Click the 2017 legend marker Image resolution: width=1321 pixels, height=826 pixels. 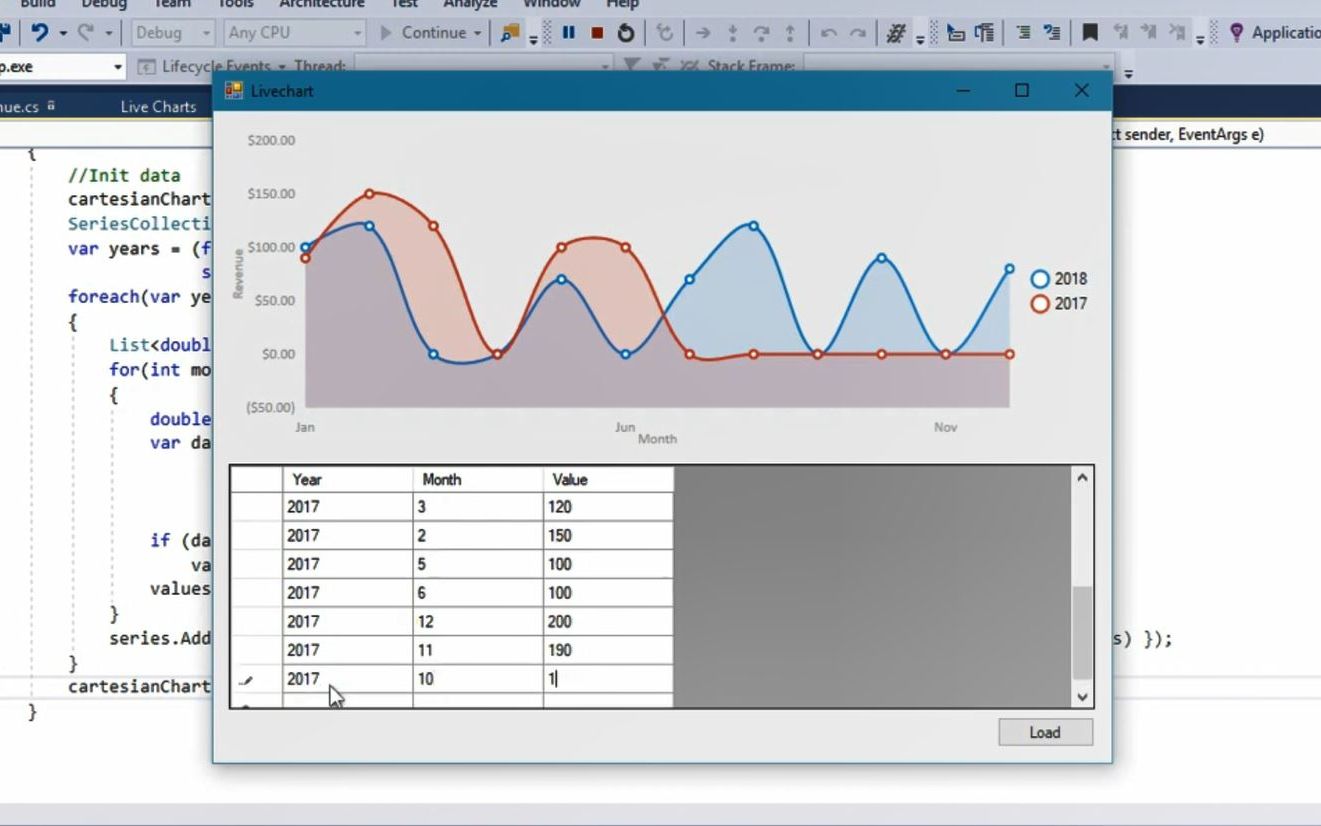pyautogui.click(x=1040, y=303)
